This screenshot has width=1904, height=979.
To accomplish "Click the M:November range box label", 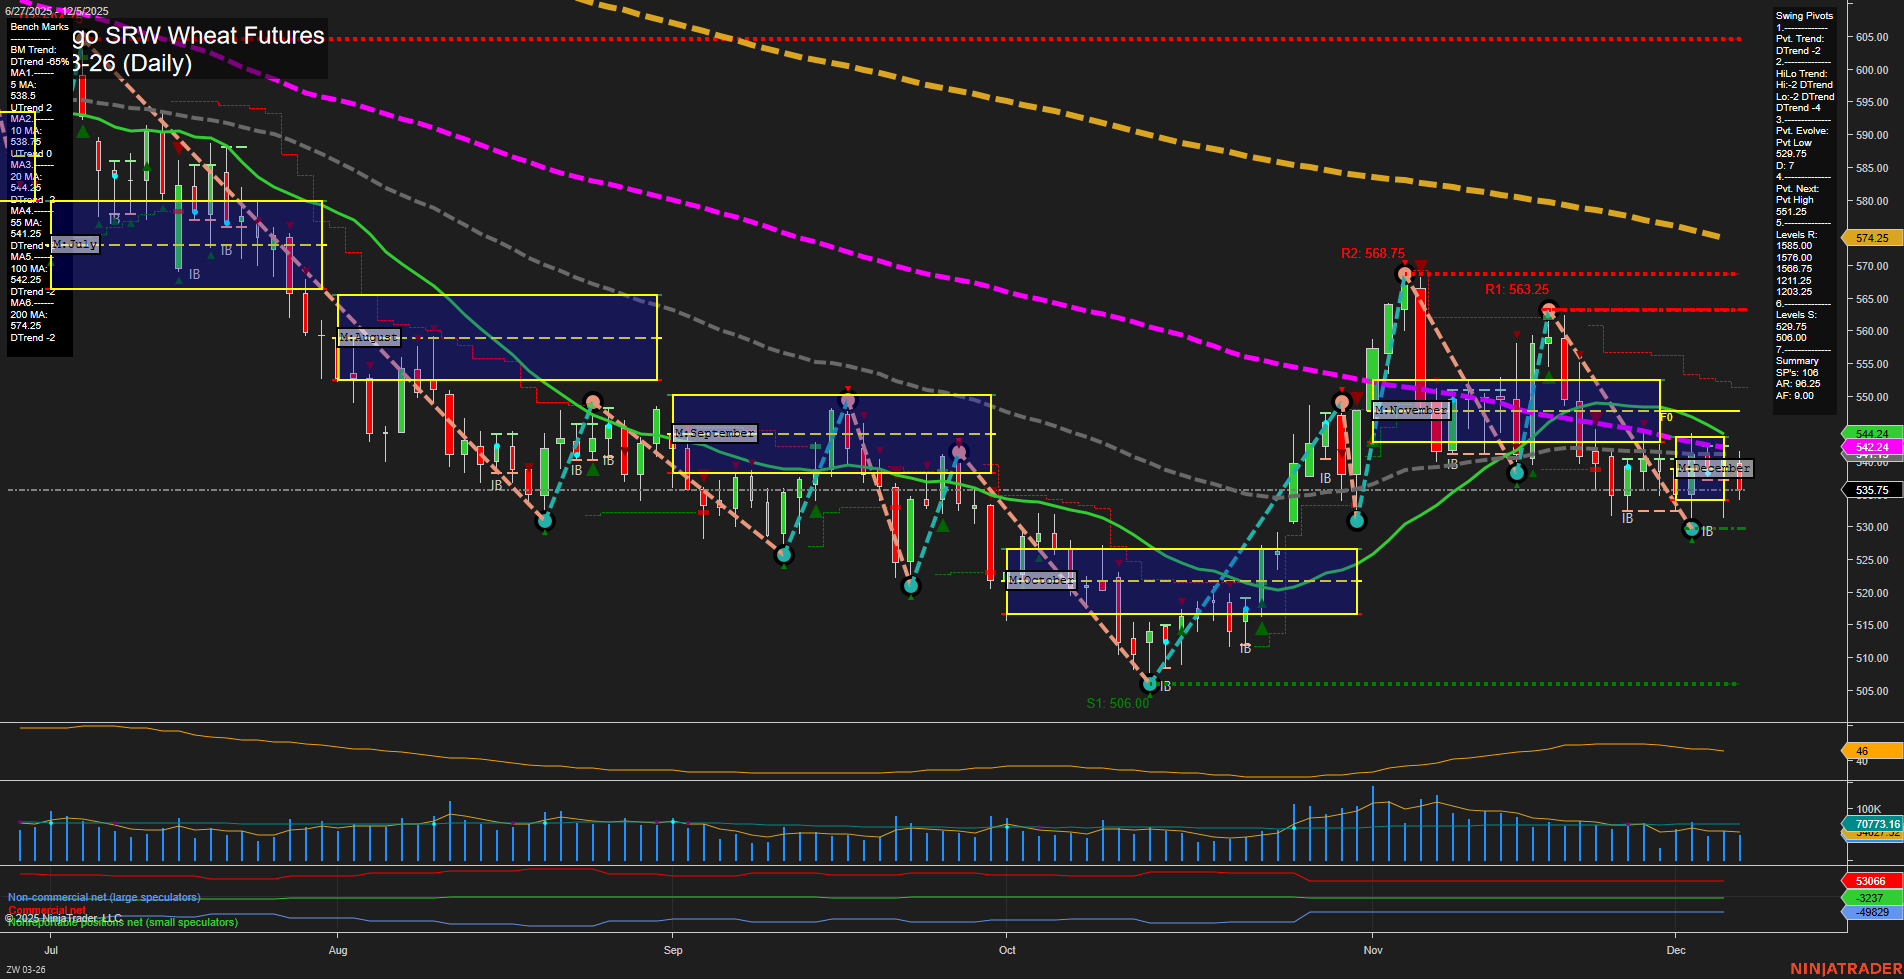I will point(1411,409).
